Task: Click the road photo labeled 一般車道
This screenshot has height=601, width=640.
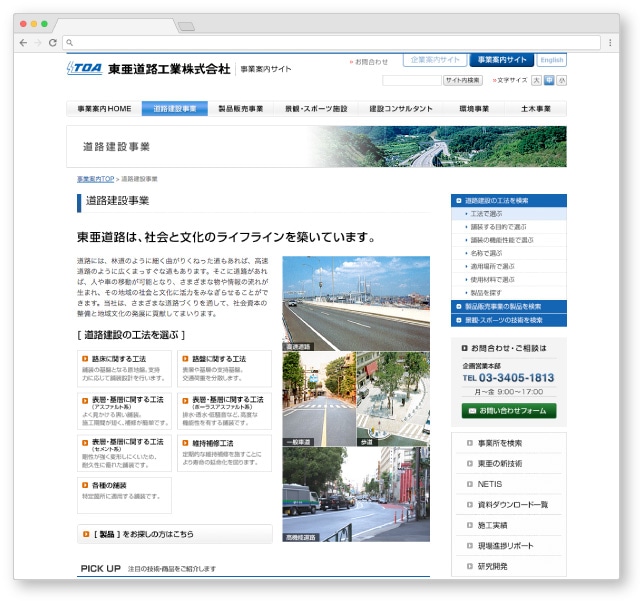Action: pyautogui.click(x=319, y=399)
